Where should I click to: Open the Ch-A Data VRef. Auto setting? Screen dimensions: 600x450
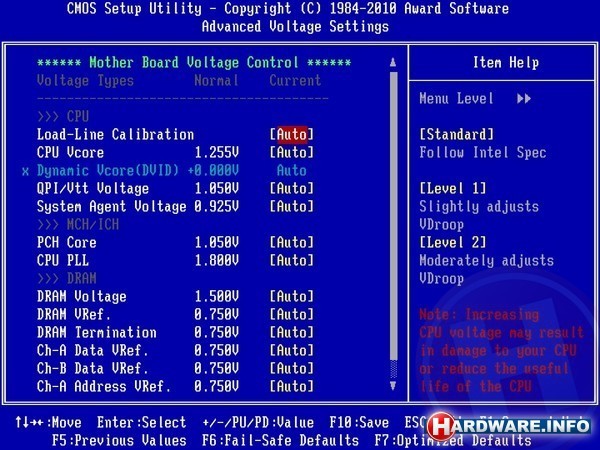tap(292, 350)
